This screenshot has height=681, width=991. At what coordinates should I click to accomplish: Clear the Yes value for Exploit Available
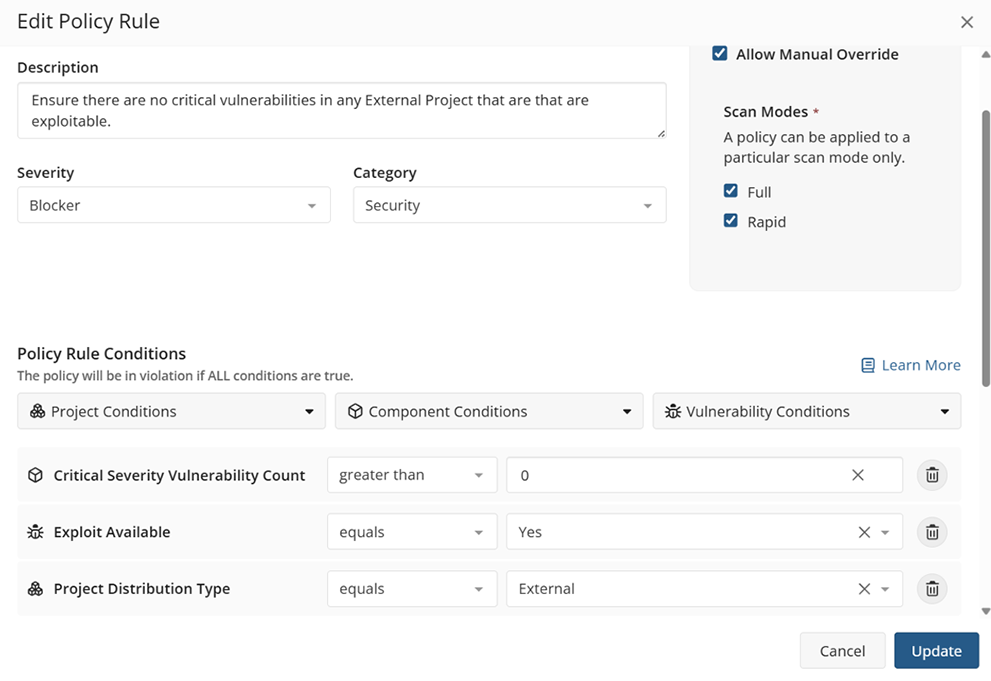tap(864, 532)
